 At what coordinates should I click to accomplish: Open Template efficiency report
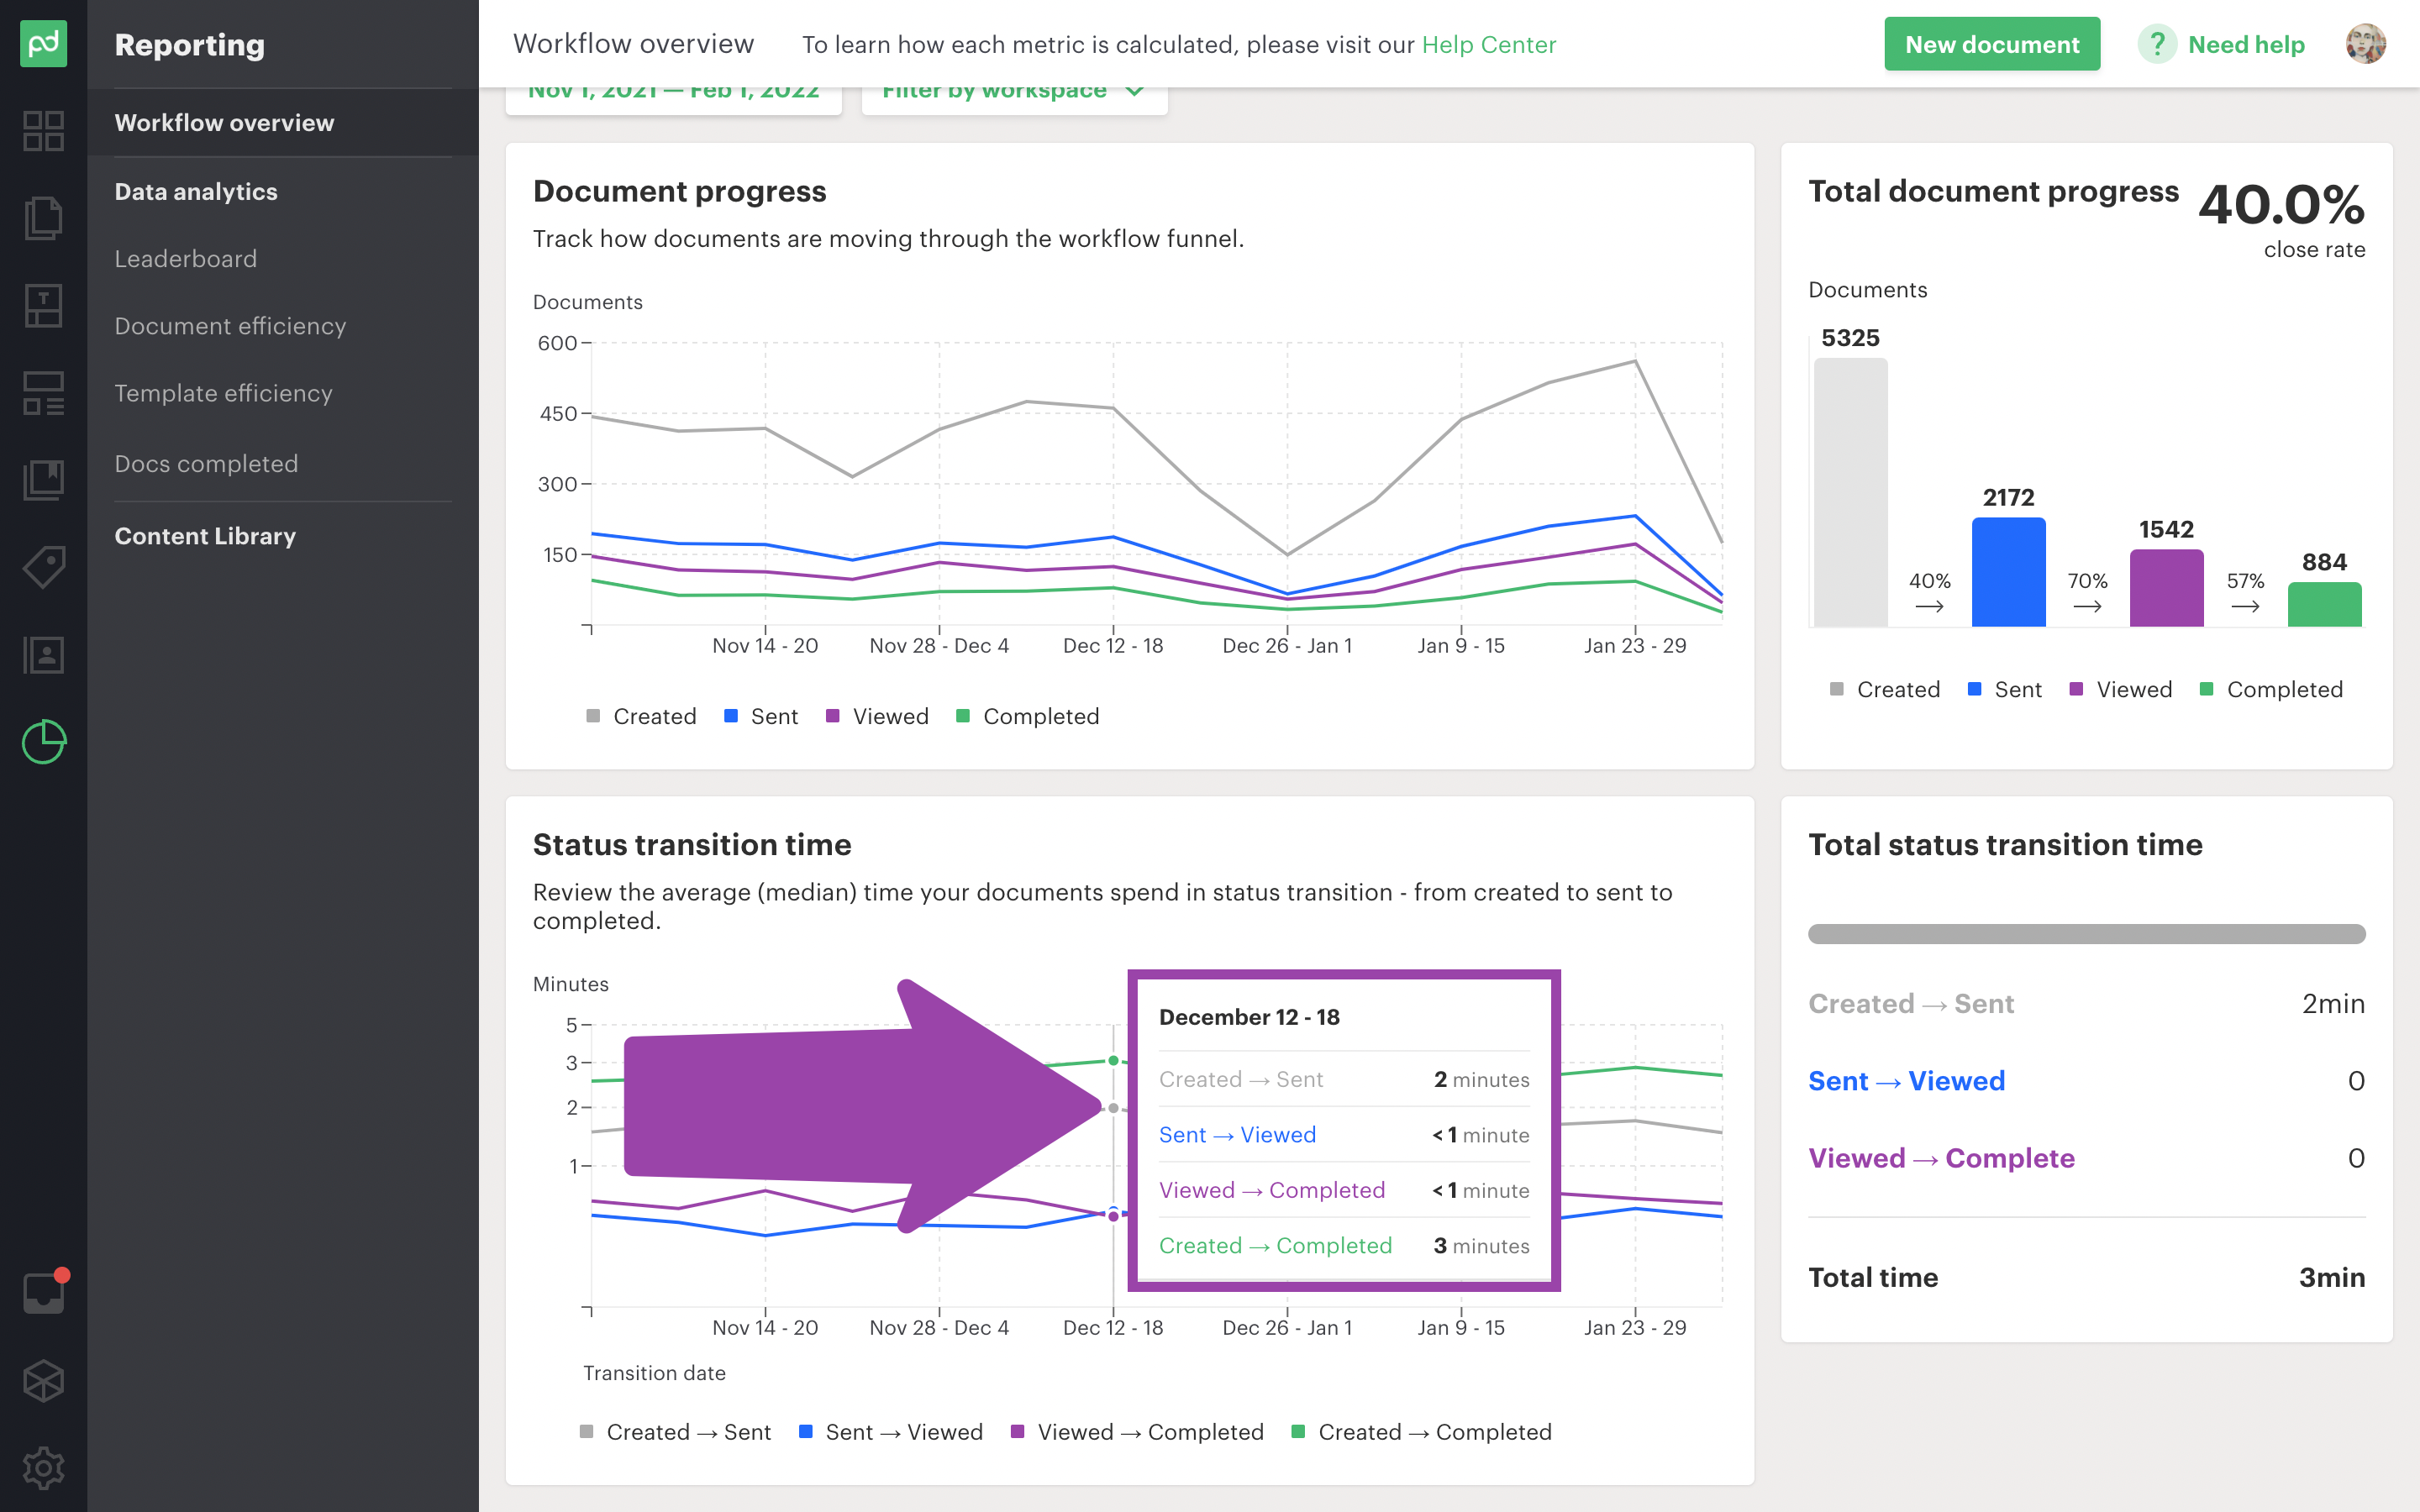(223, 393)
